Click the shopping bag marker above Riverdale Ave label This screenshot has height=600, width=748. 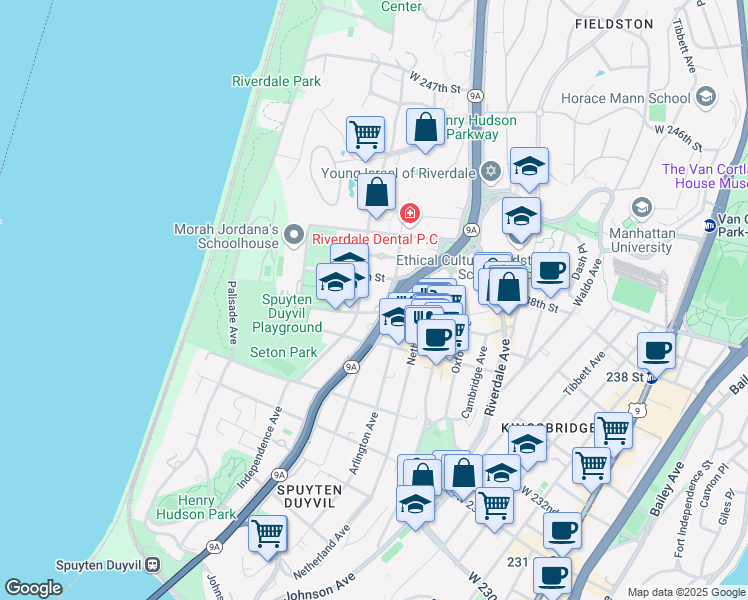coord(509,288)
